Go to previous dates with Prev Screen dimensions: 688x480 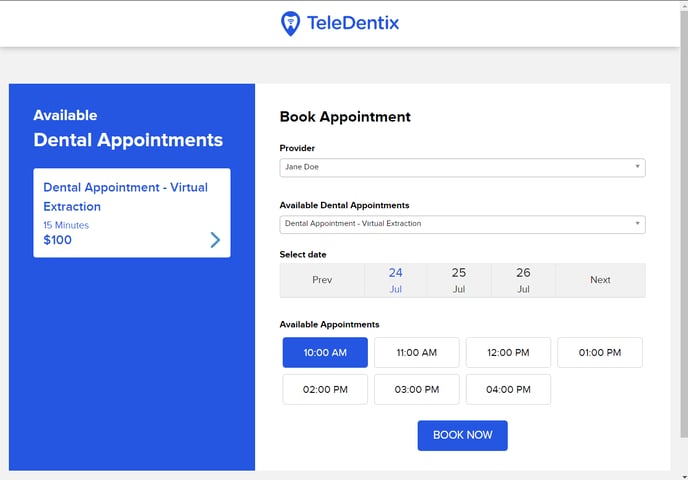point(322,280)
